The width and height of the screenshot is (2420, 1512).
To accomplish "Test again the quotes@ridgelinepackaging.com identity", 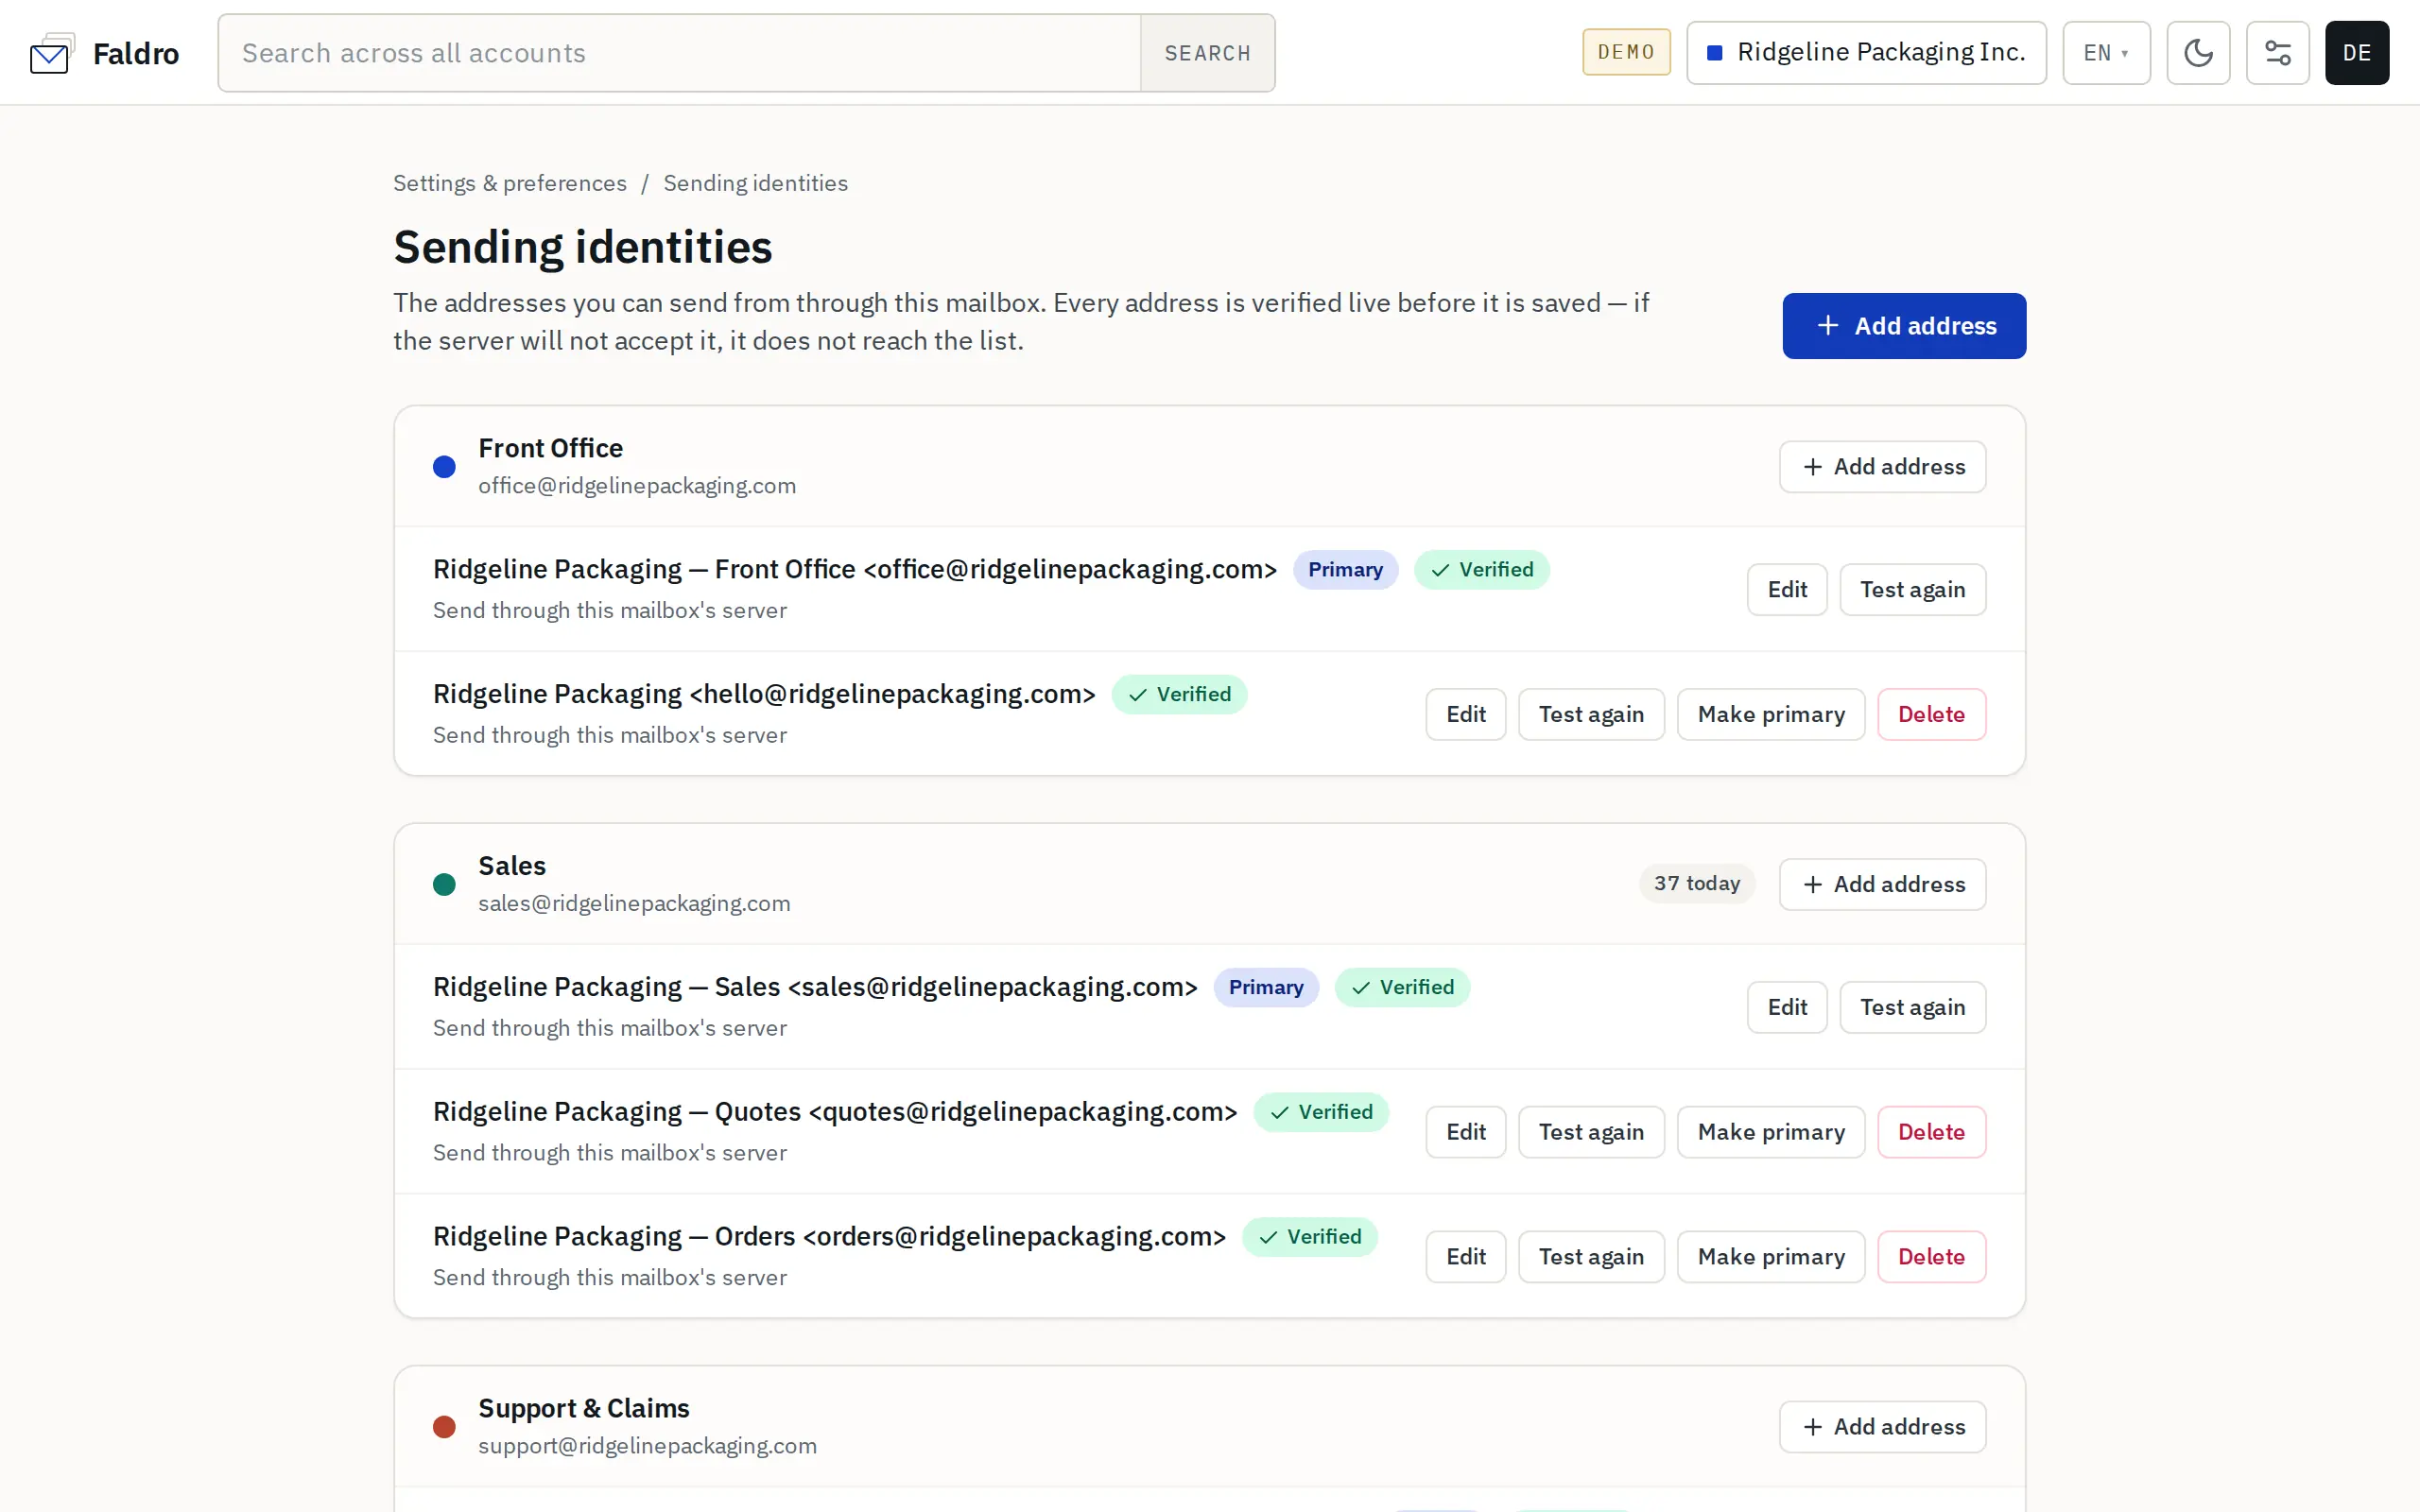I will click(1591, 1132).
